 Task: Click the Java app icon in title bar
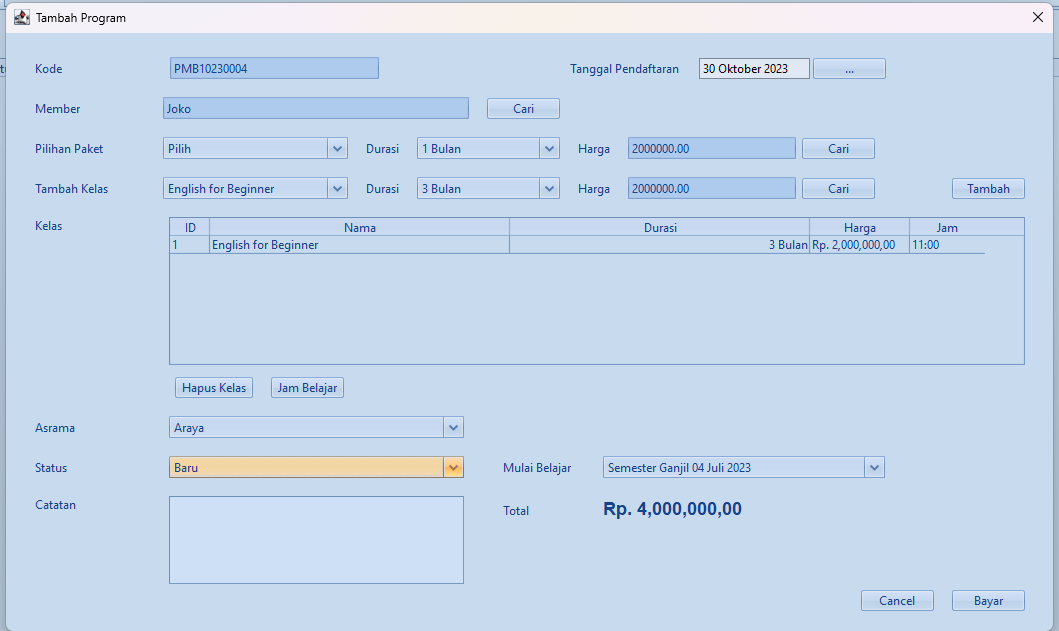[22, 18]
